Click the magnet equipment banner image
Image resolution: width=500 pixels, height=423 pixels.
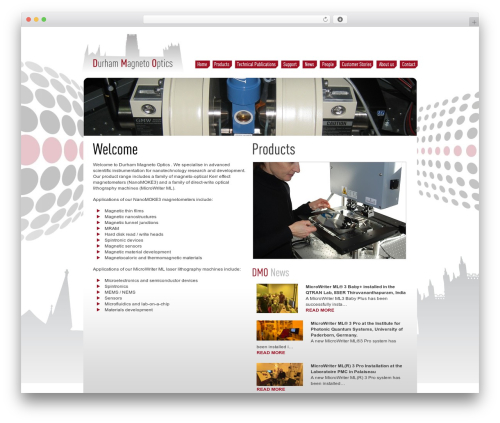[x=250, y=107]
